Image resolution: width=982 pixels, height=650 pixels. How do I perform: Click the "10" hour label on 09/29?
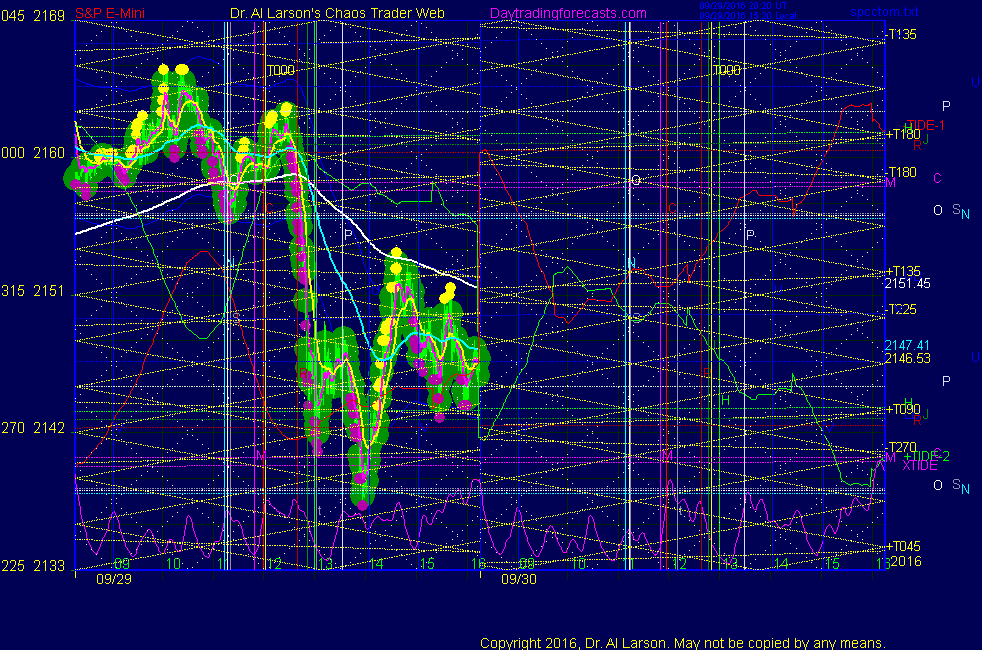pyautogui.click(x=173, y=564)
